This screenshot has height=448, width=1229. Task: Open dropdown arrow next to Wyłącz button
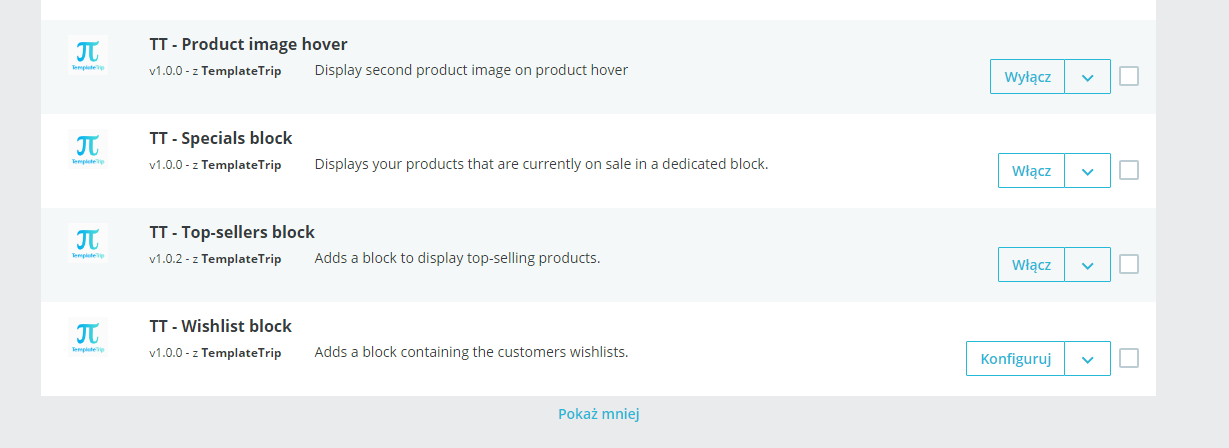pos(1088,77)
